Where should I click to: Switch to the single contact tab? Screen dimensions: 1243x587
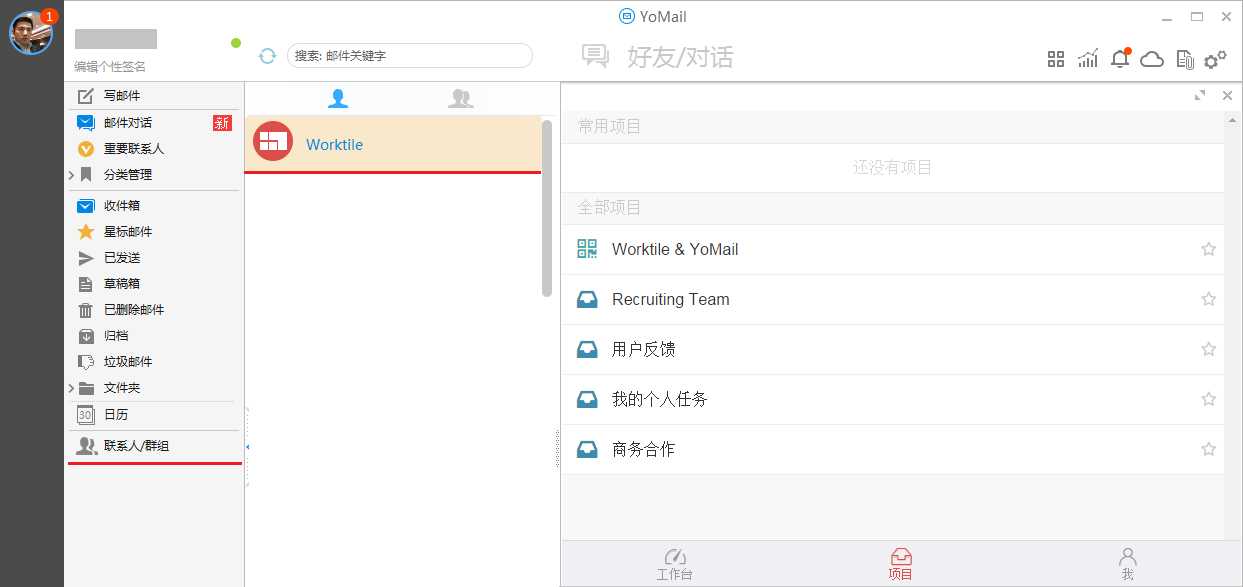click(338, 98)
